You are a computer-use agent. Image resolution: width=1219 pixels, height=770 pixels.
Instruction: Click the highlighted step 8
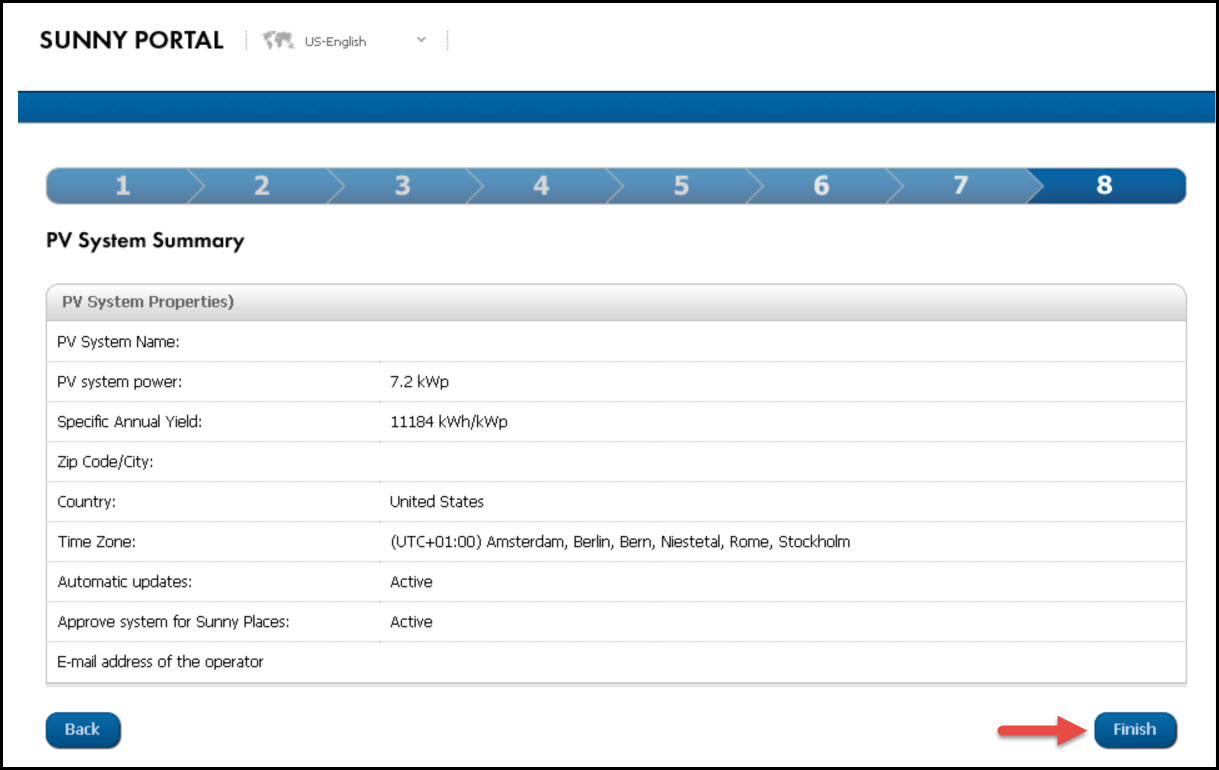point(1105,185)
